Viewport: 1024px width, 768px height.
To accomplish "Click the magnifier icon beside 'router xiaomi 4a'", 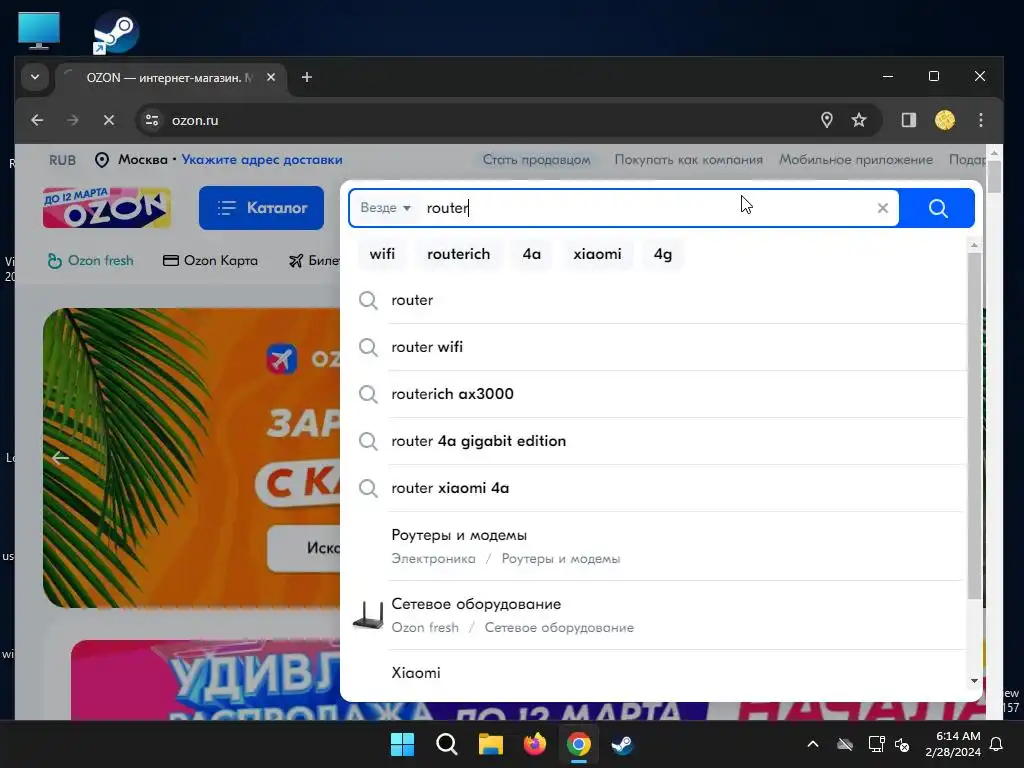I will pyautogui.click(x=368, y=488).
